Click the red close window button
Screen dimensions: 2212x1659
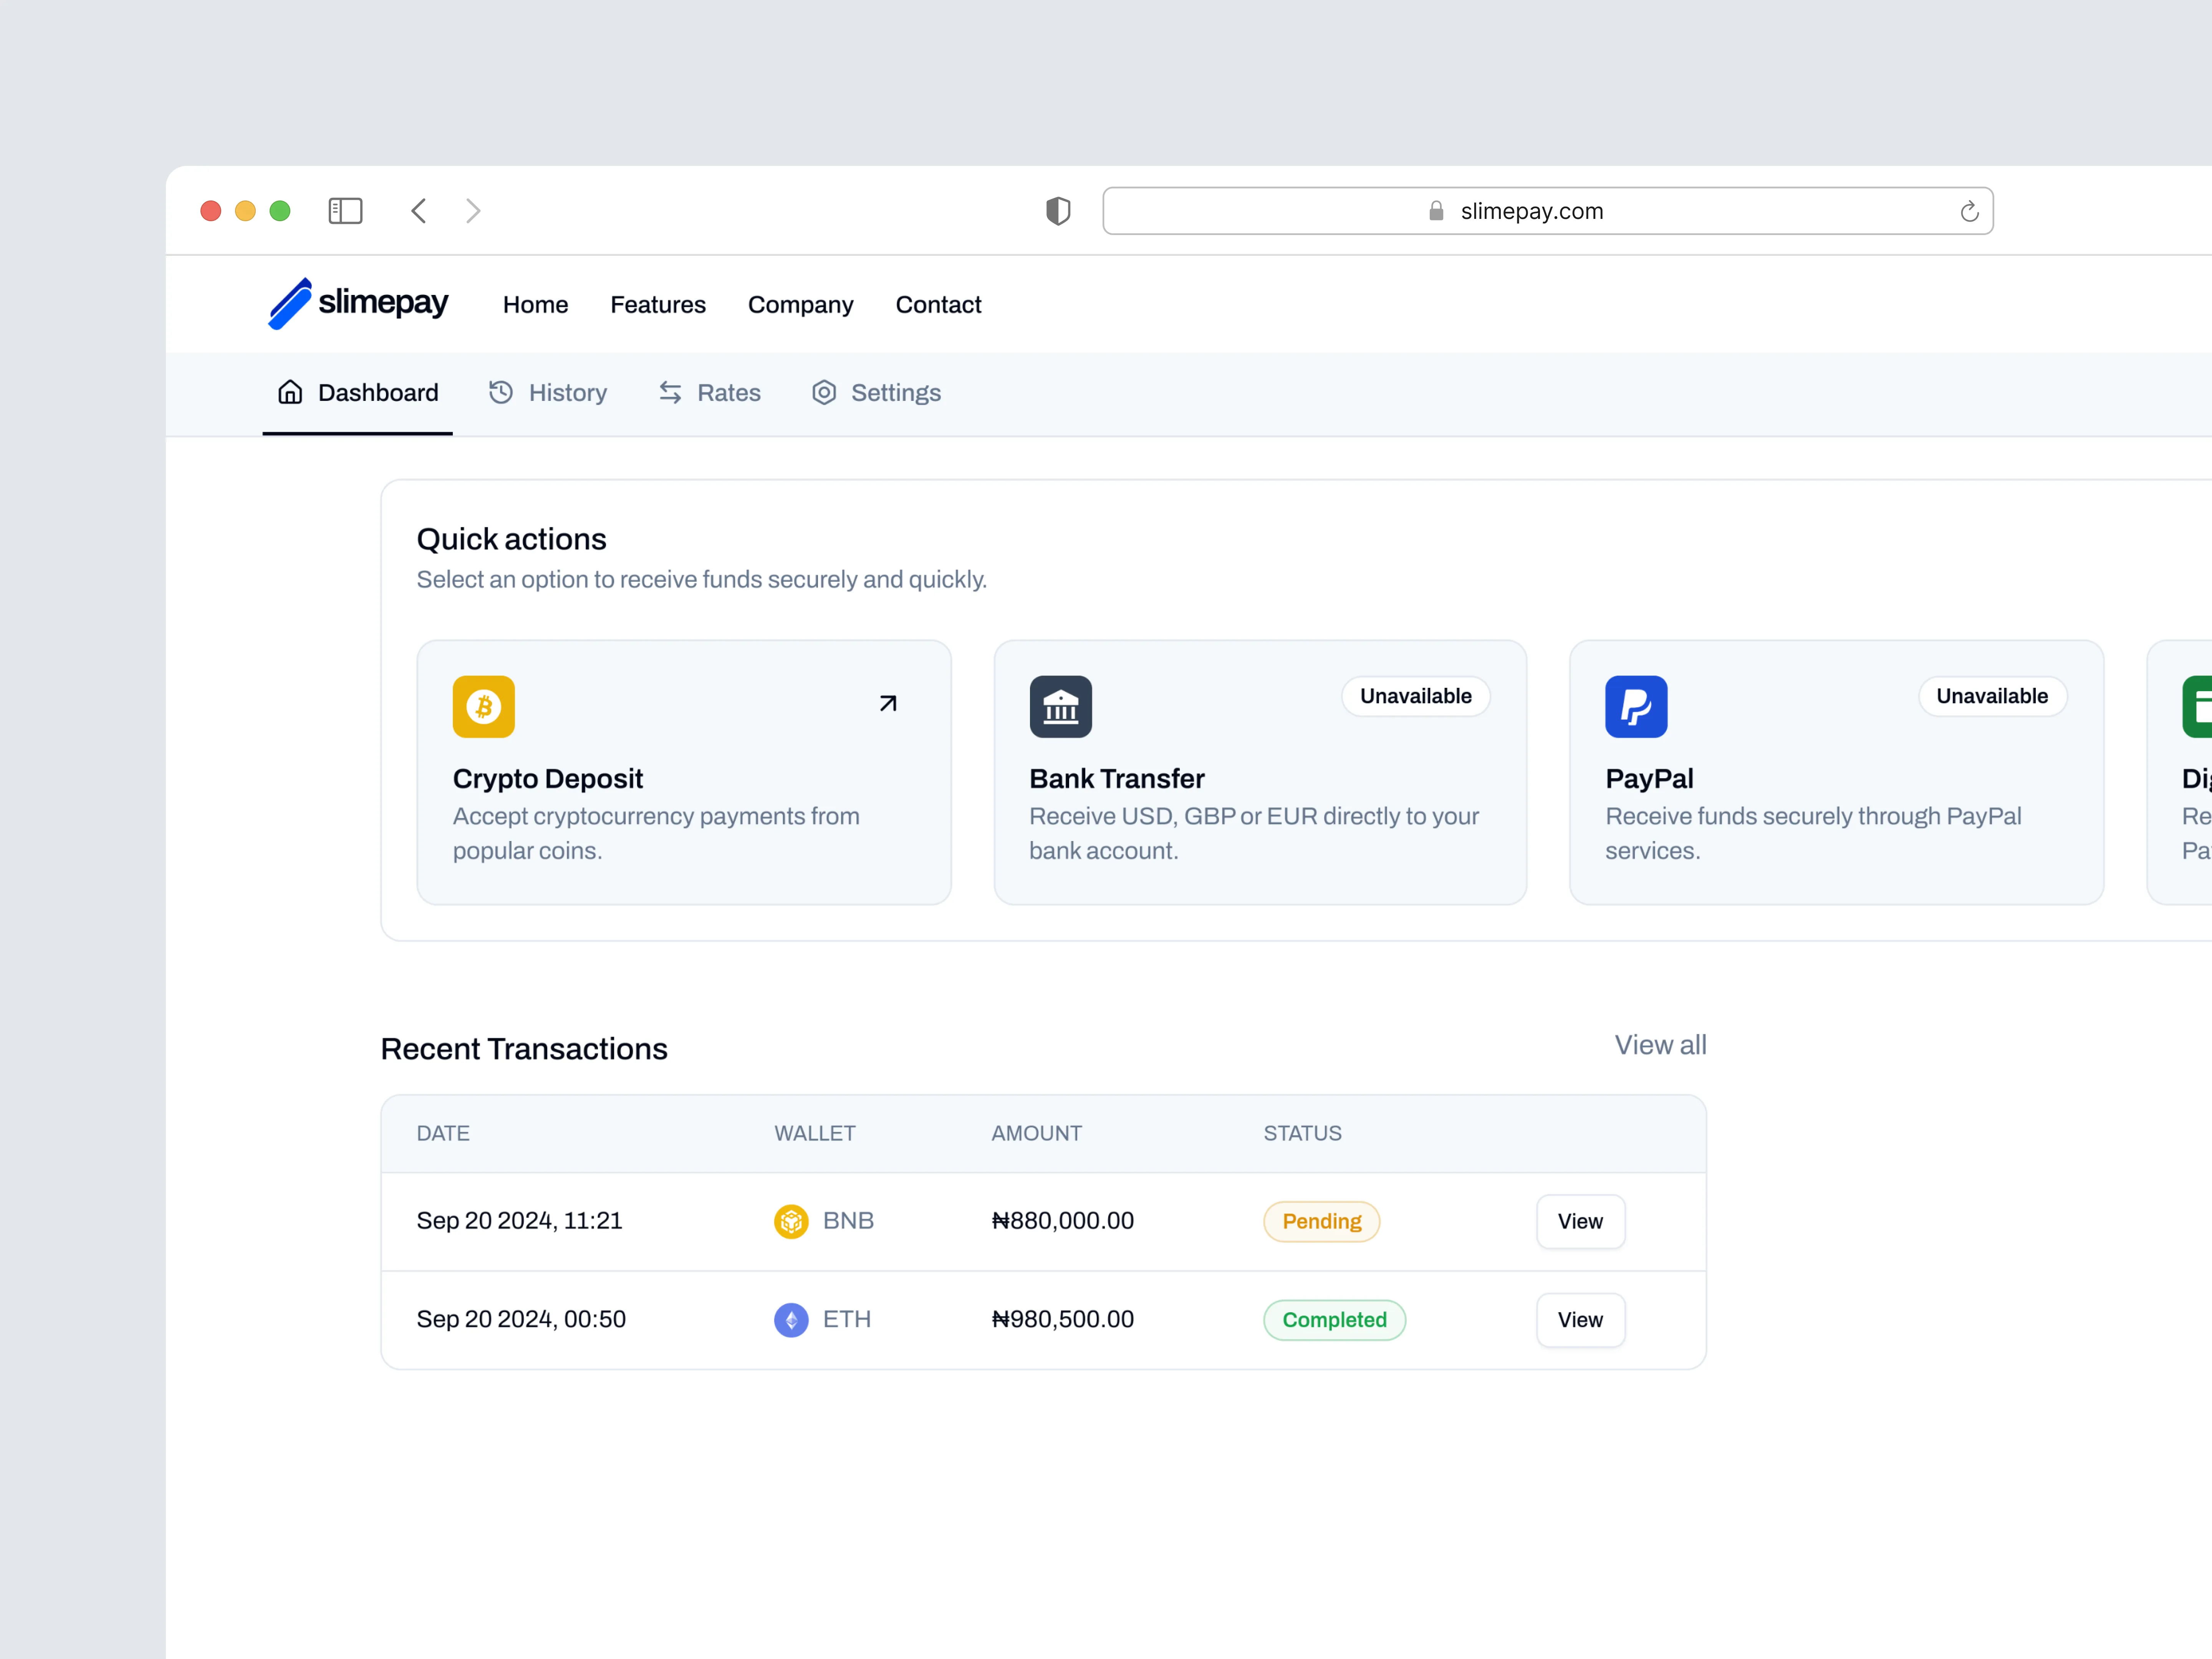tap(210, 211)
